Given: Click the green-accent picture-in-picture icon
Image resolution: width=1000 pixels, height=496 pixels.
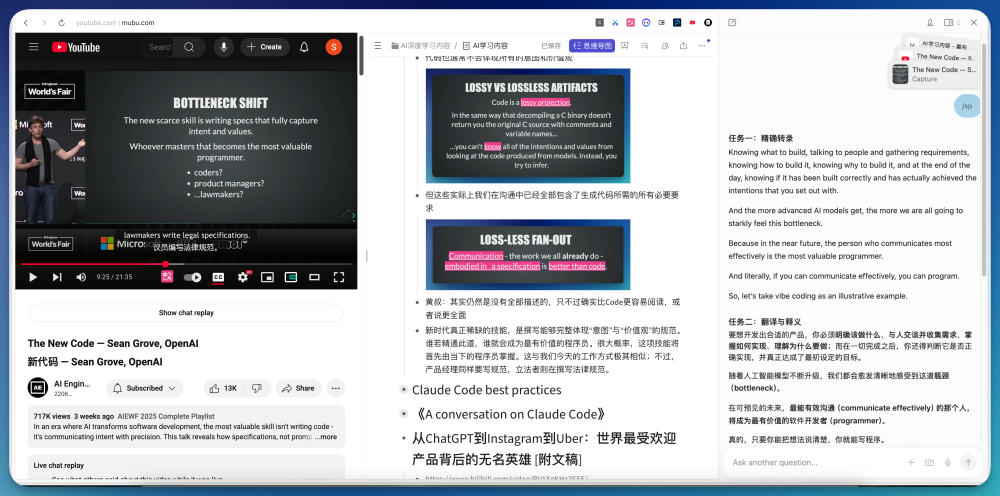Looking at the screenshot, I should pyautogui.click(x=291, y=277).
